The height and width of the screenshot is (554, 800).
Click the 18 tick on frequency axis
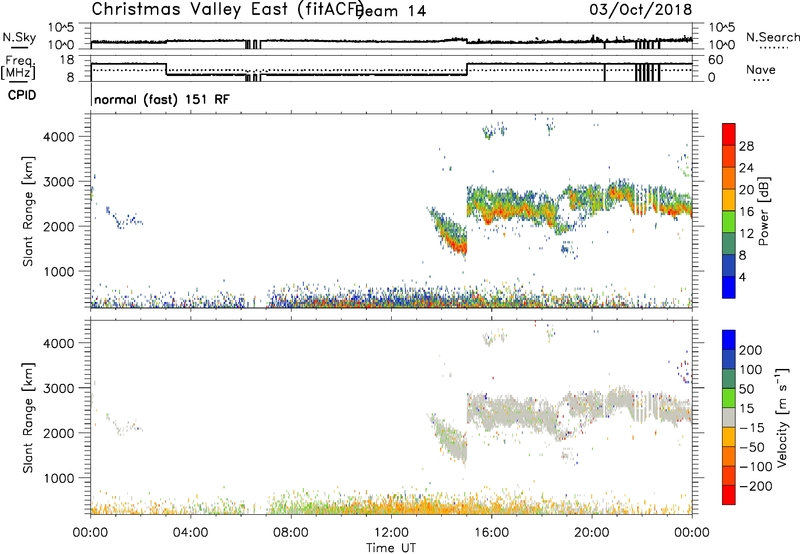[67, 60]
